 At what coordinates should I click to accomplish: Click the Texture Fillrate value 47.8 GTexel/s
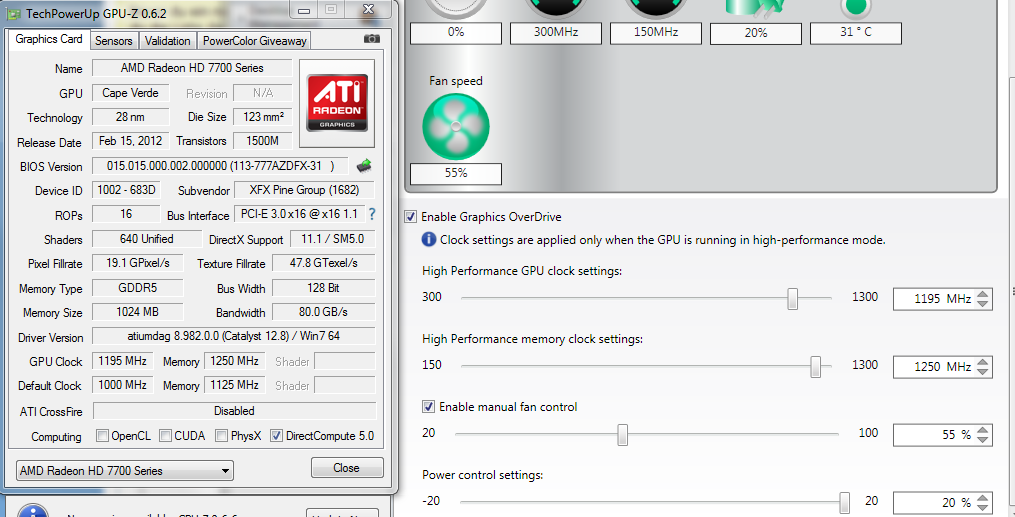pyautogui.click(x=323, y=263)
